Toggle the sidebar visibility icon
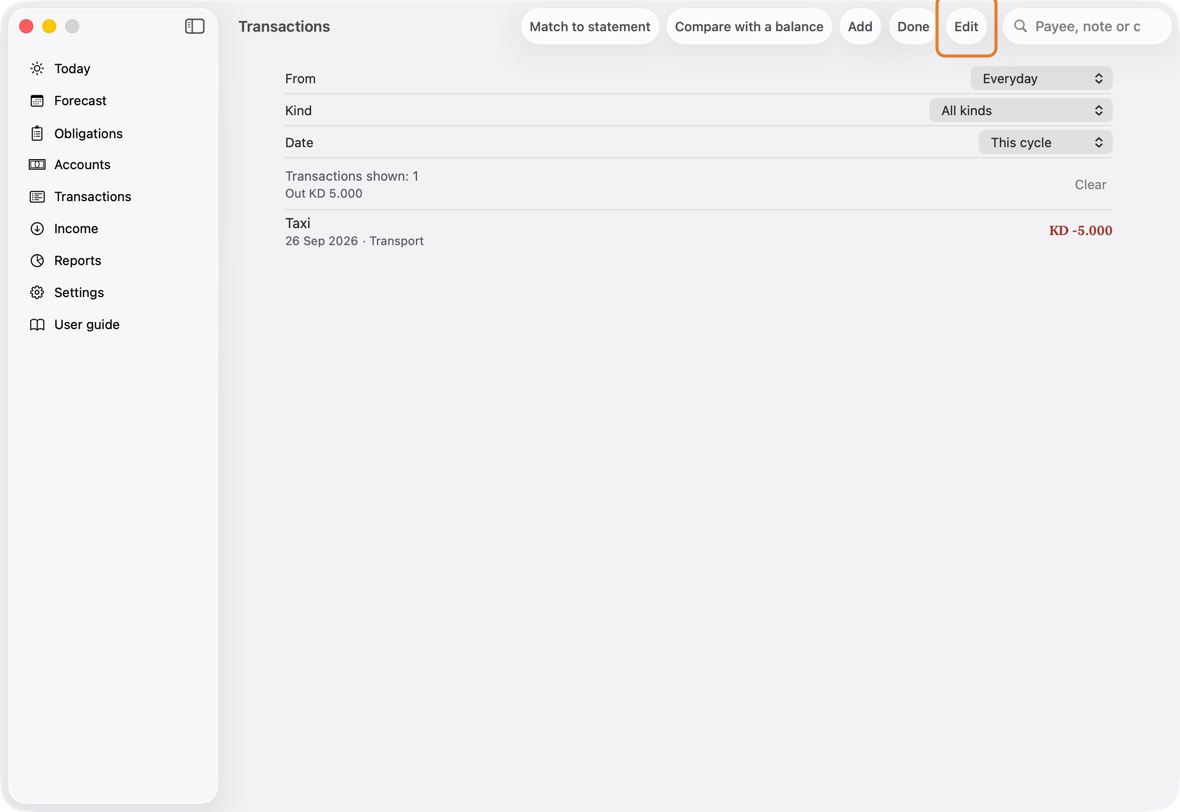Viewport: 1180px width, 812px height. (x=194, y=26)
